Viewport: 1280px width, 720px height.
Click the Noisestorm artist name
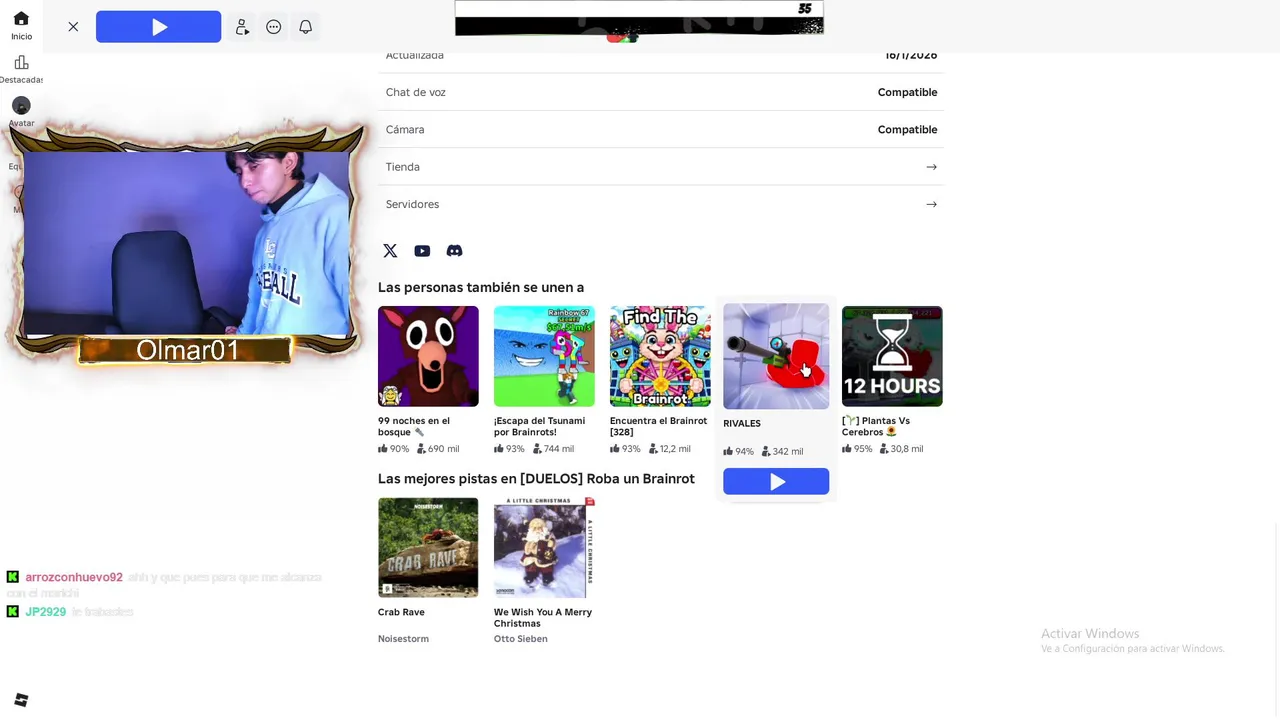pos(403,639)
